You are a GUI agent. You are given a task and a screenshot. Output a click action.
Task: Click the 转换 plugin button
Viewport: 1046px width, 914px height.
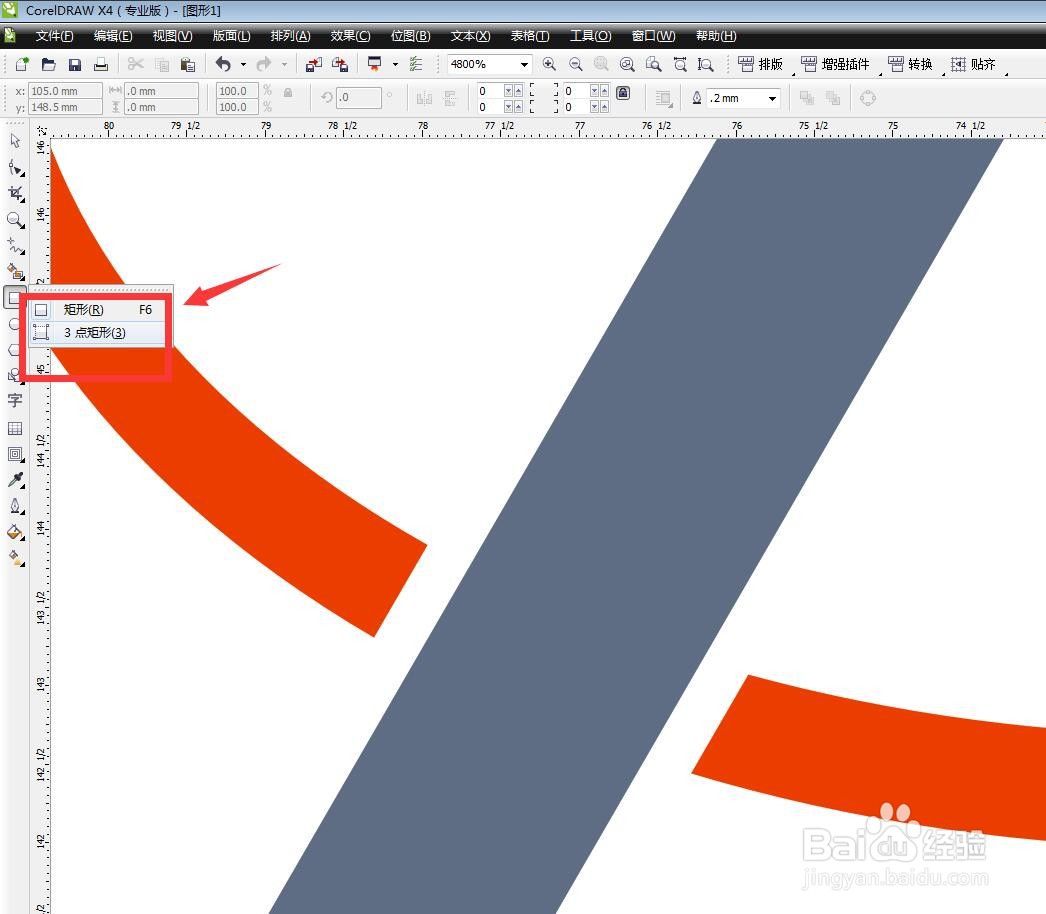point(910,64)
